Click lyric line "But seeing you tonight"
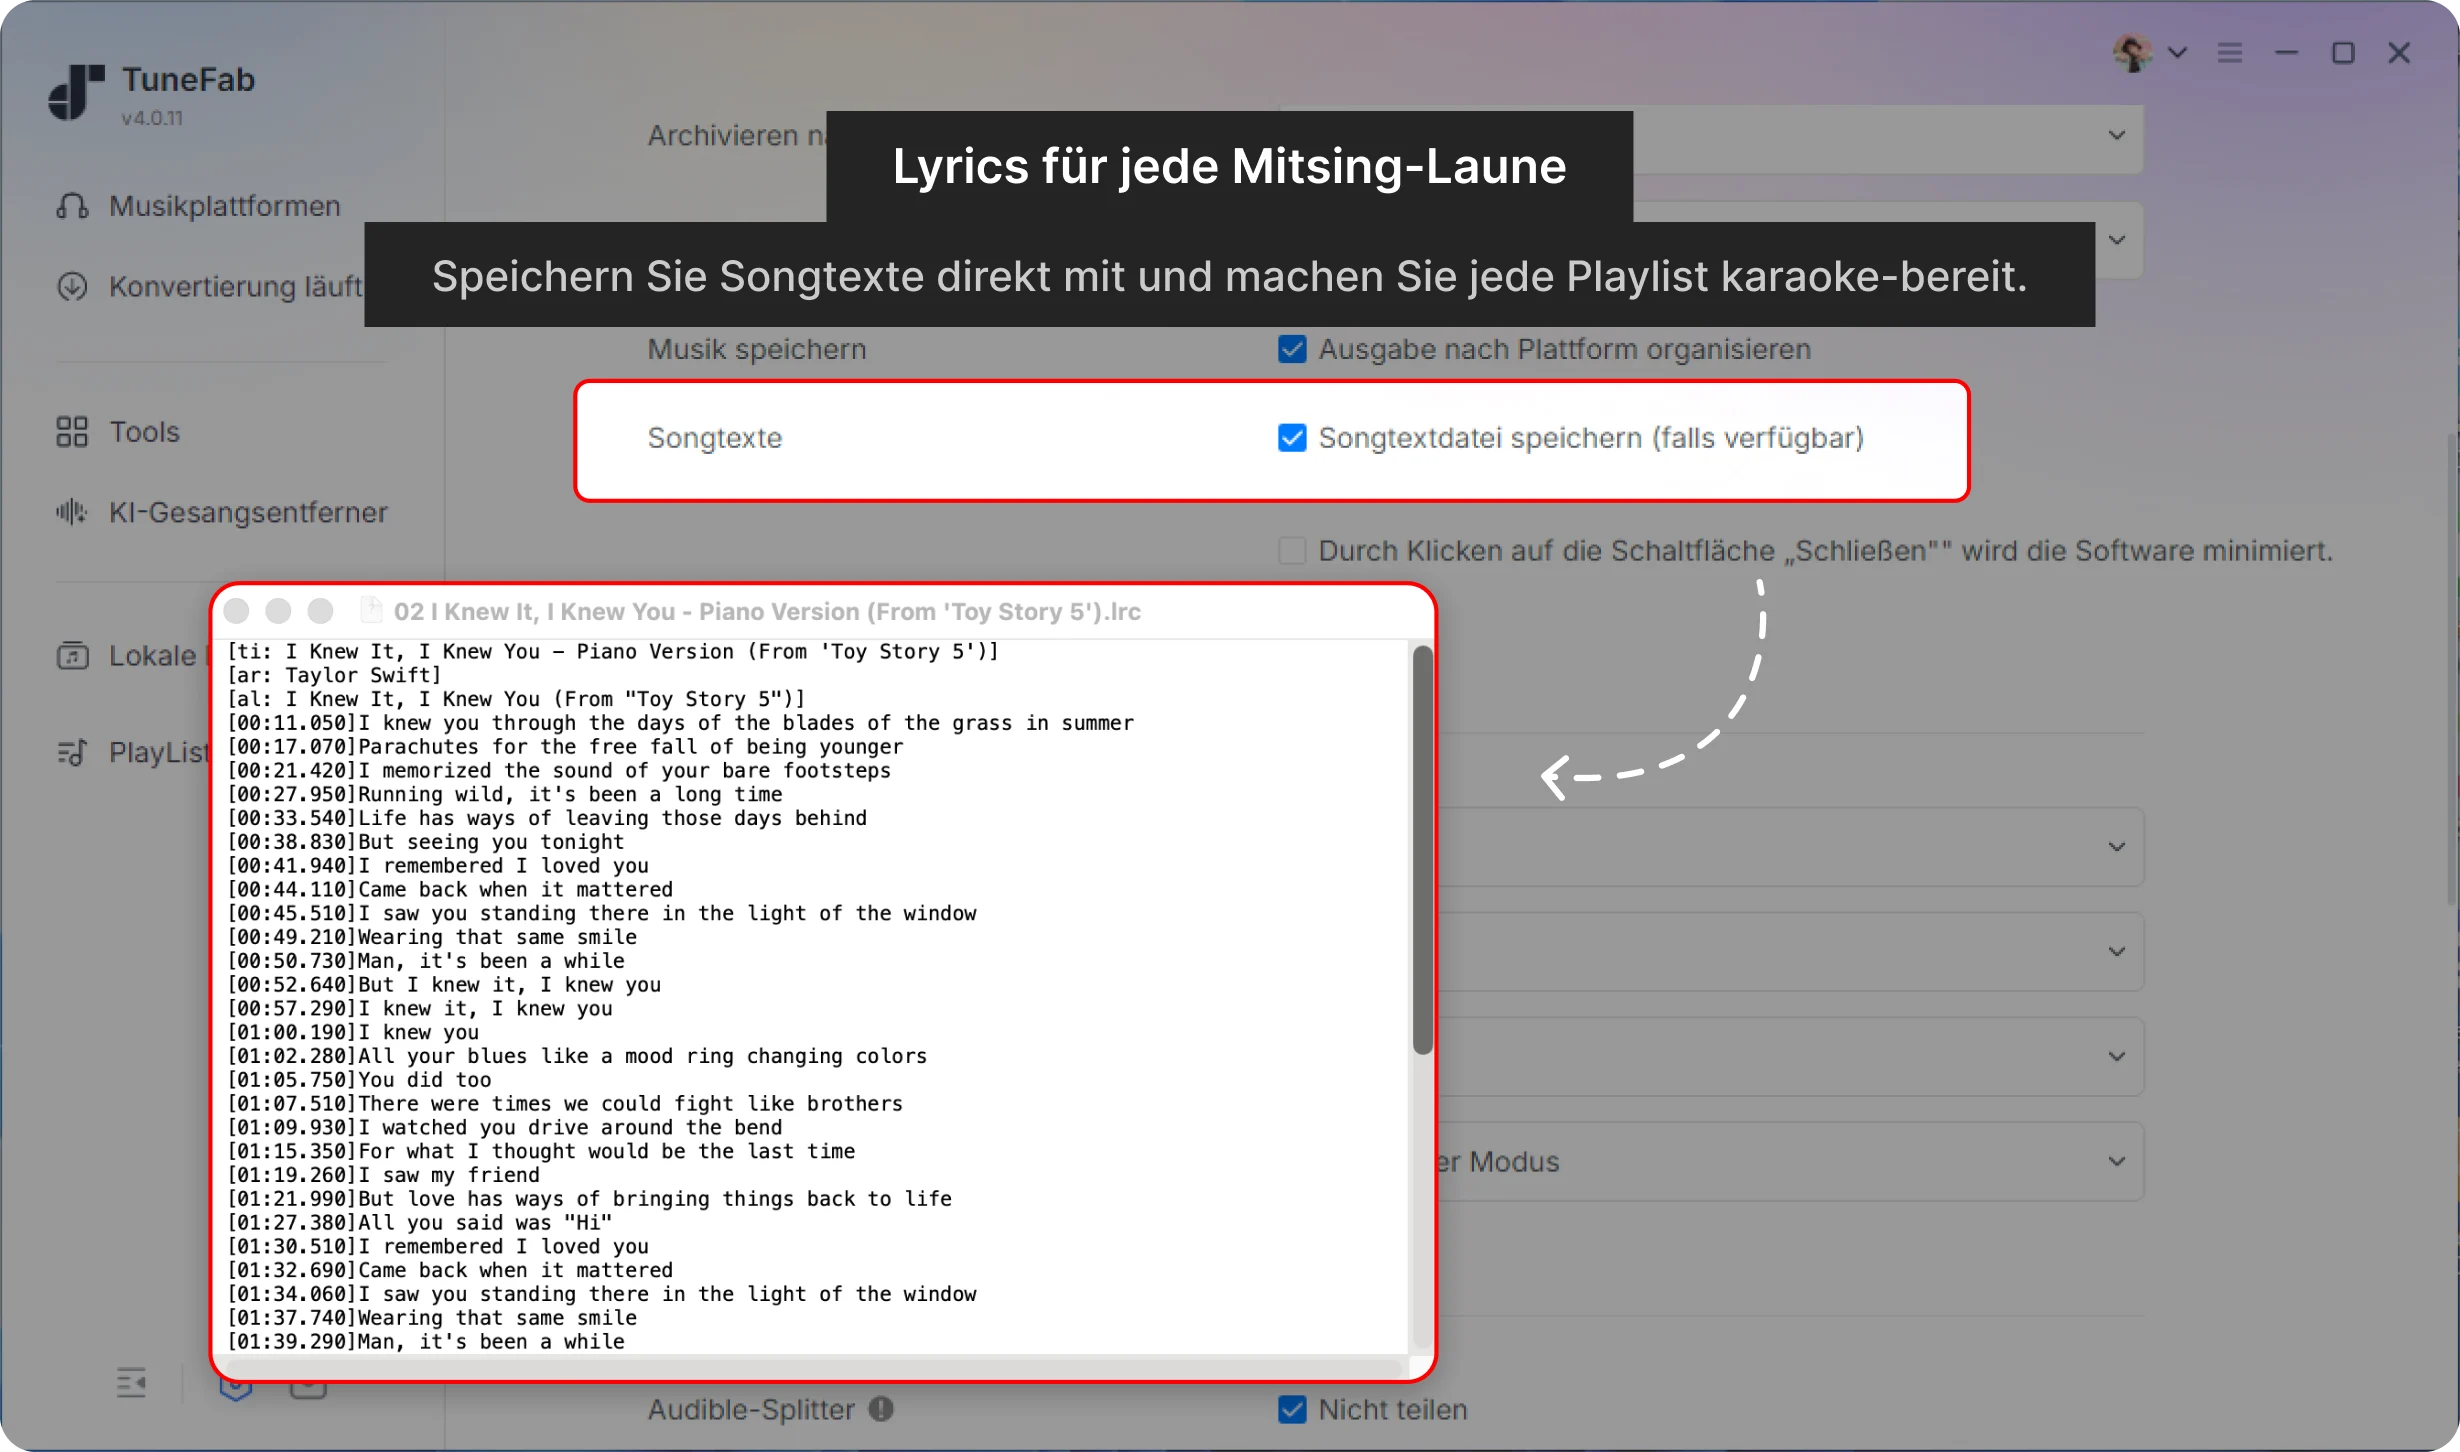The width and height of the screenshot is (2460, 1452). pyautogui.click(x=426, y=842)
